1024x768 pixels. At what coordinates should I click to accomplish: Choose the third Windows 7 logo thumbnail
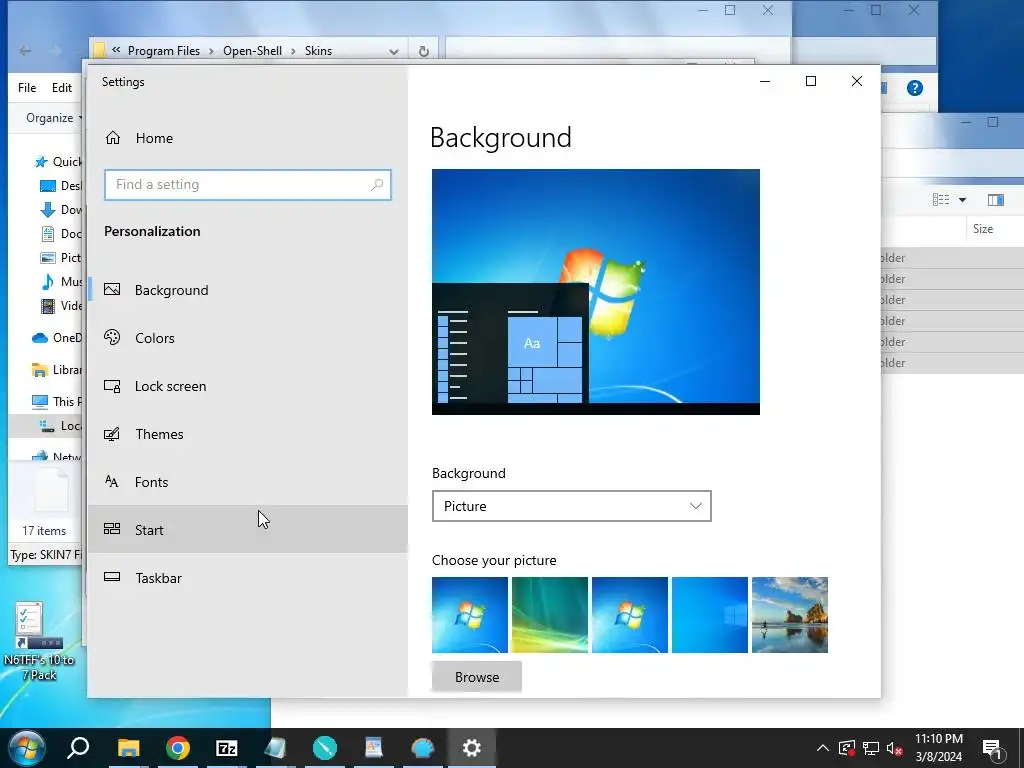click(x=630, y=615)
